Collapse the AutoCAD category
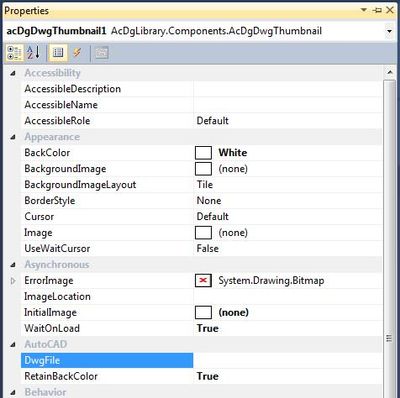Image resolution: width=400 pixels, height=398 pixels. [x=13, y=345]
